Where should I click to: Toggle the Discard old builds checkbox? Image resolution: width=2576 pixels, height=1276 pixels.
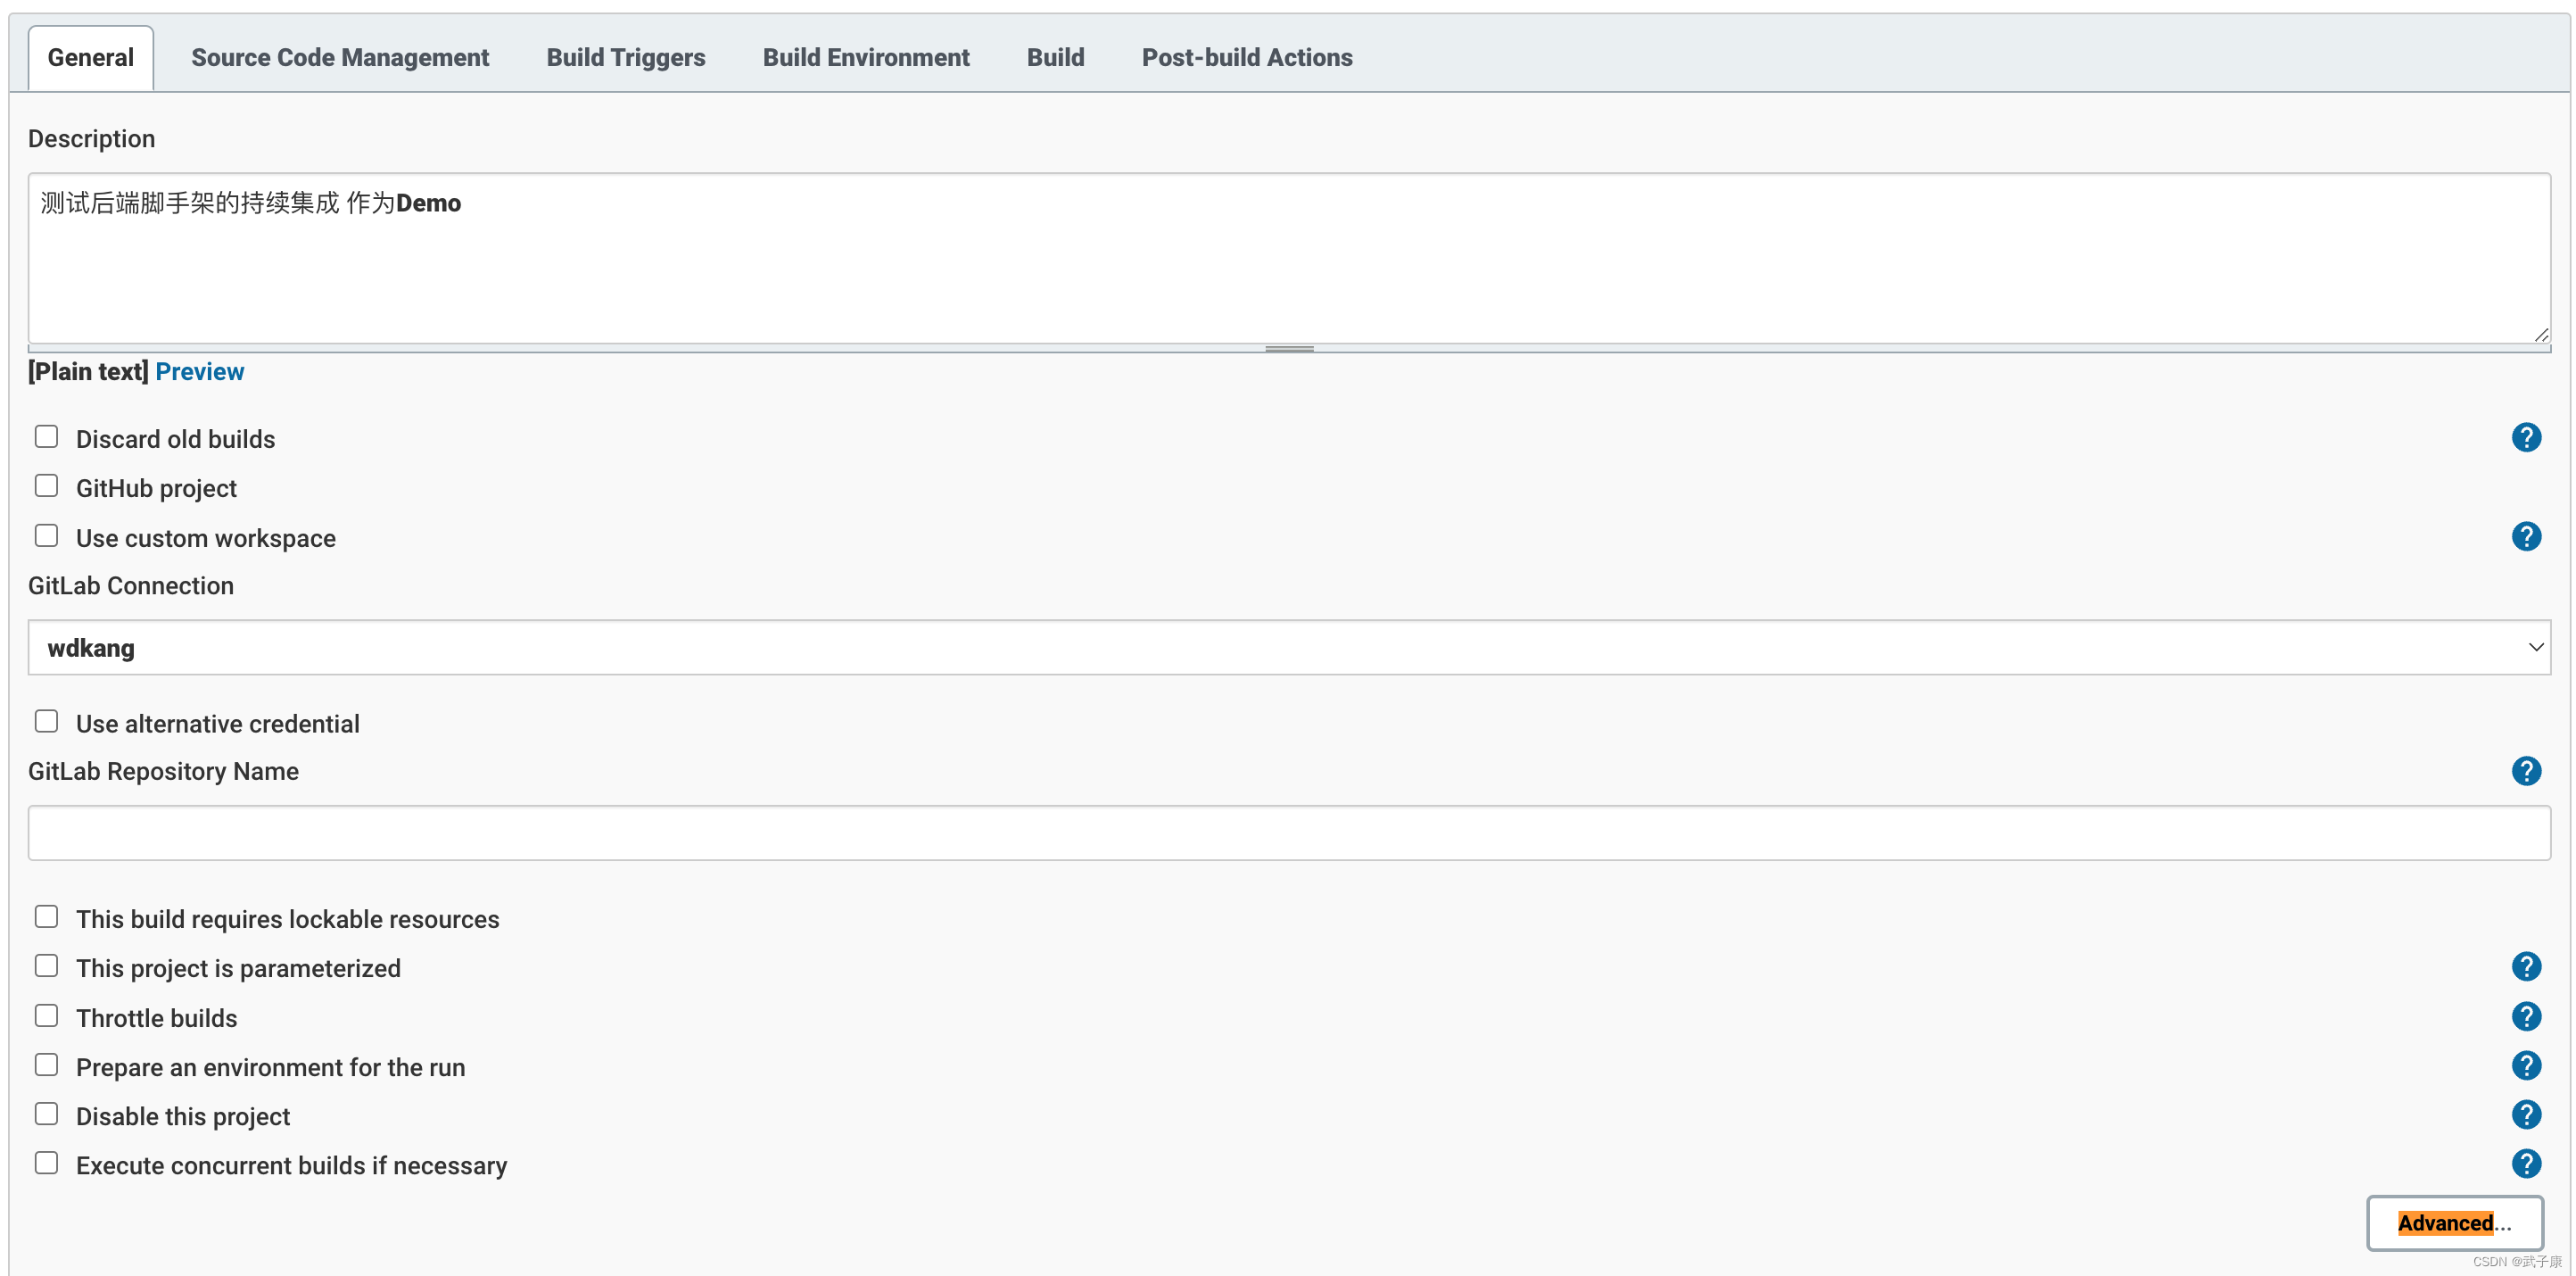tap(46, 437)
